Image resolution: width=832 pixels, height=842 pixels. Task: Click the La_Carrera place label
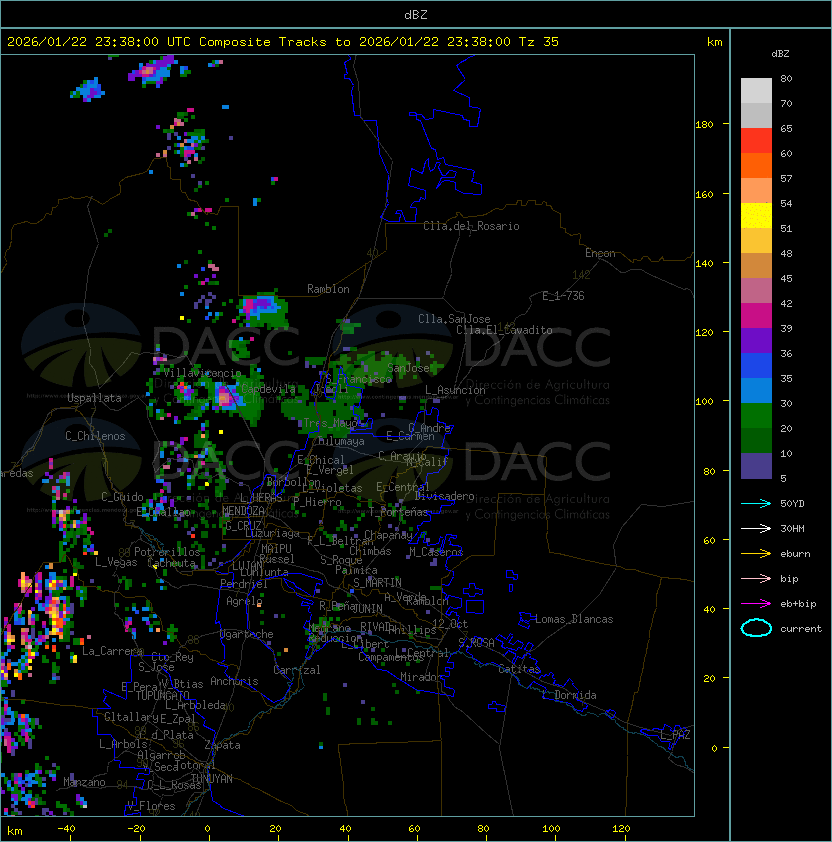113,651
